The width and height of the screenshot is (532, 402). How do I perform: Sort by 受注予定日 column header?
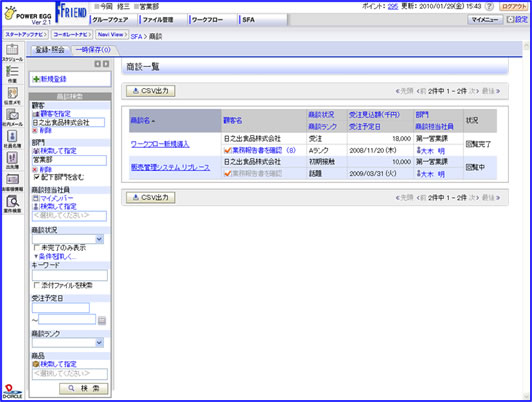(x=365, y=127)
